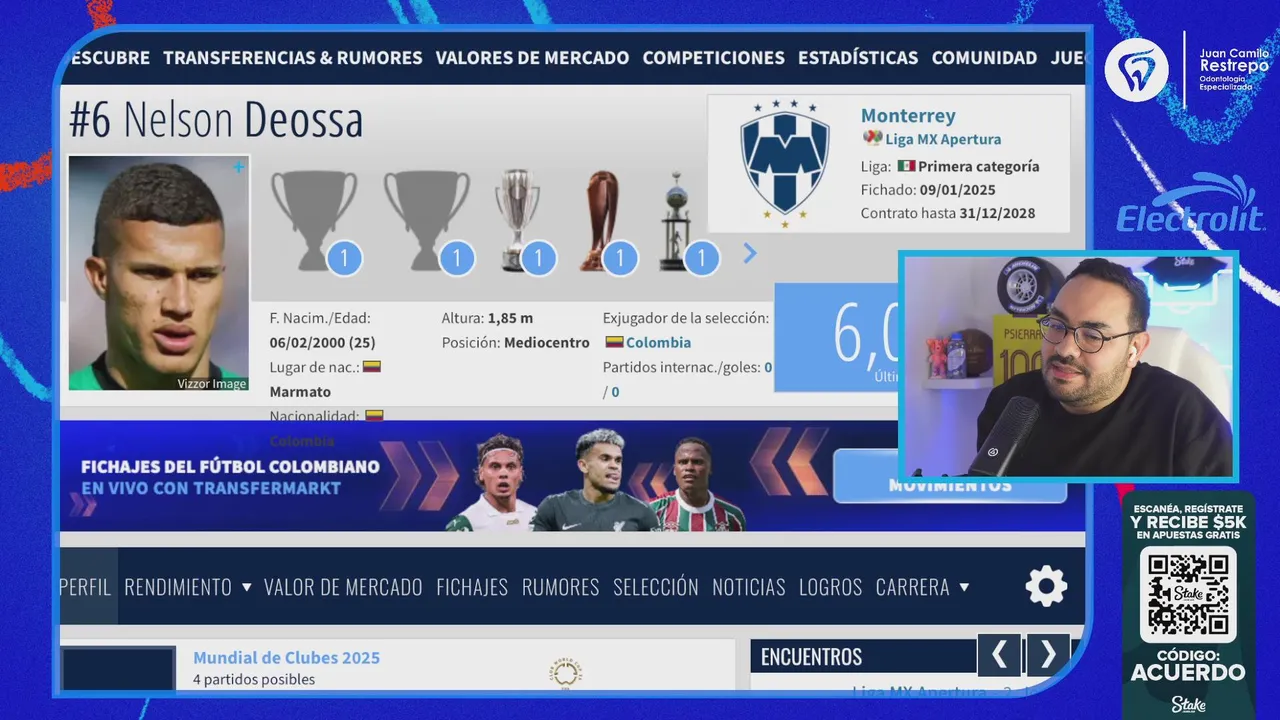Click the Liga MX Apertura icon
The height and width of the screenshot is (720, 1280).
coord(872,139)
